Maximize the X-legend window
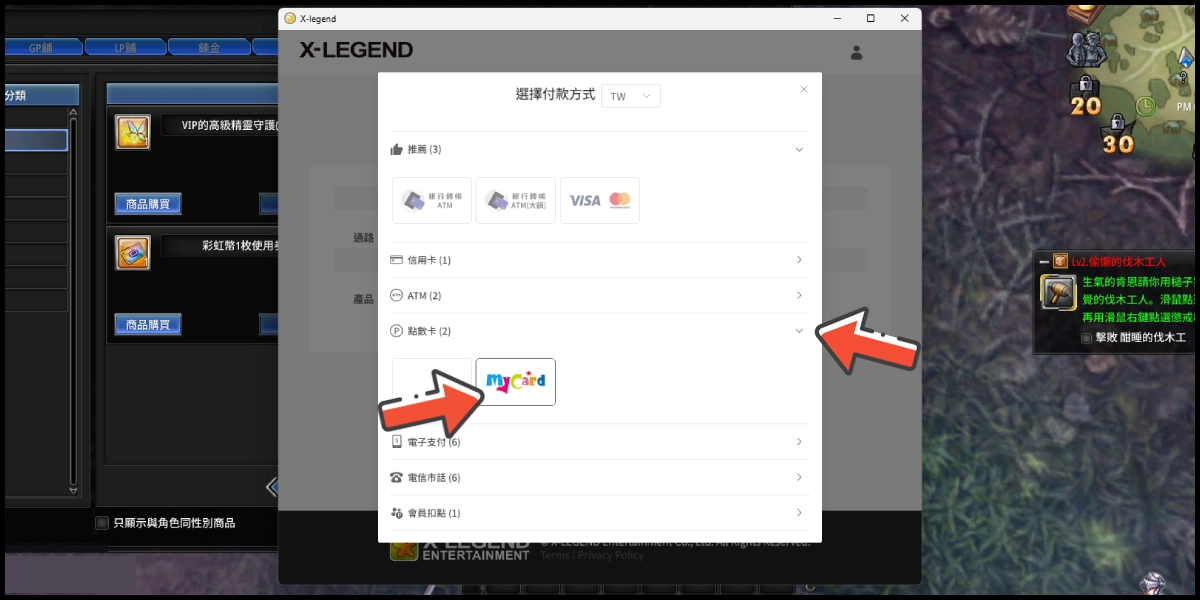 [x=871, y=18]
